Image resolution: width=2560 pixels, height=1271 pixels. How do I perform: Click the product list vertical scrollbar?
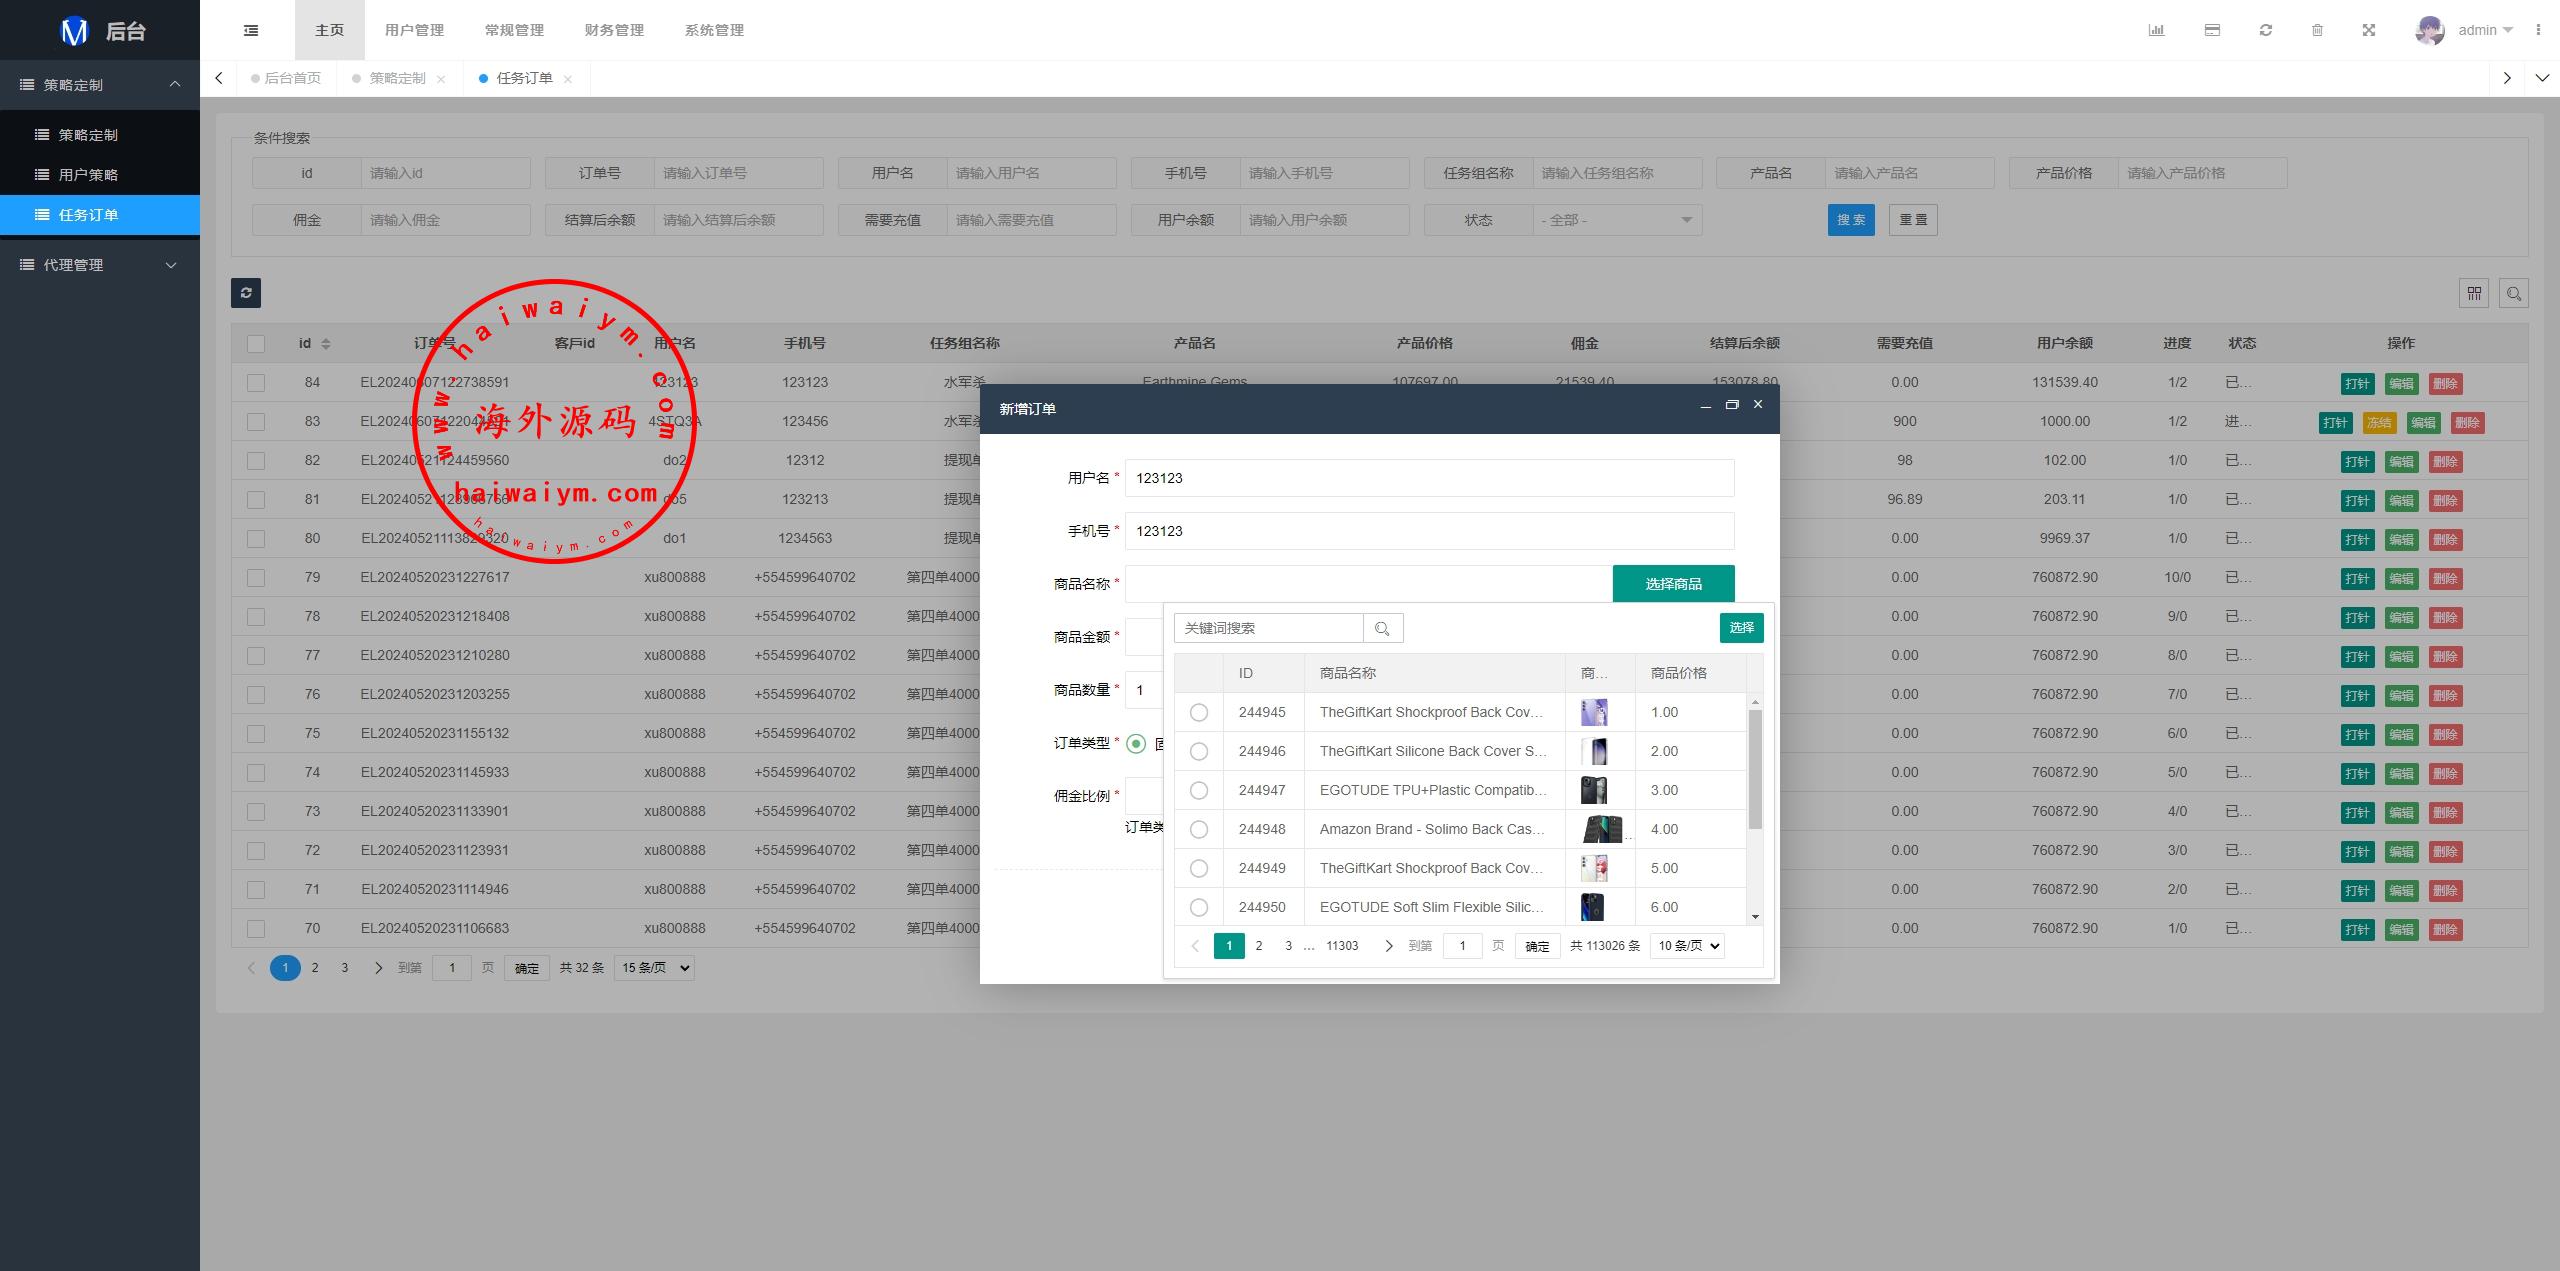[1755, 769]
